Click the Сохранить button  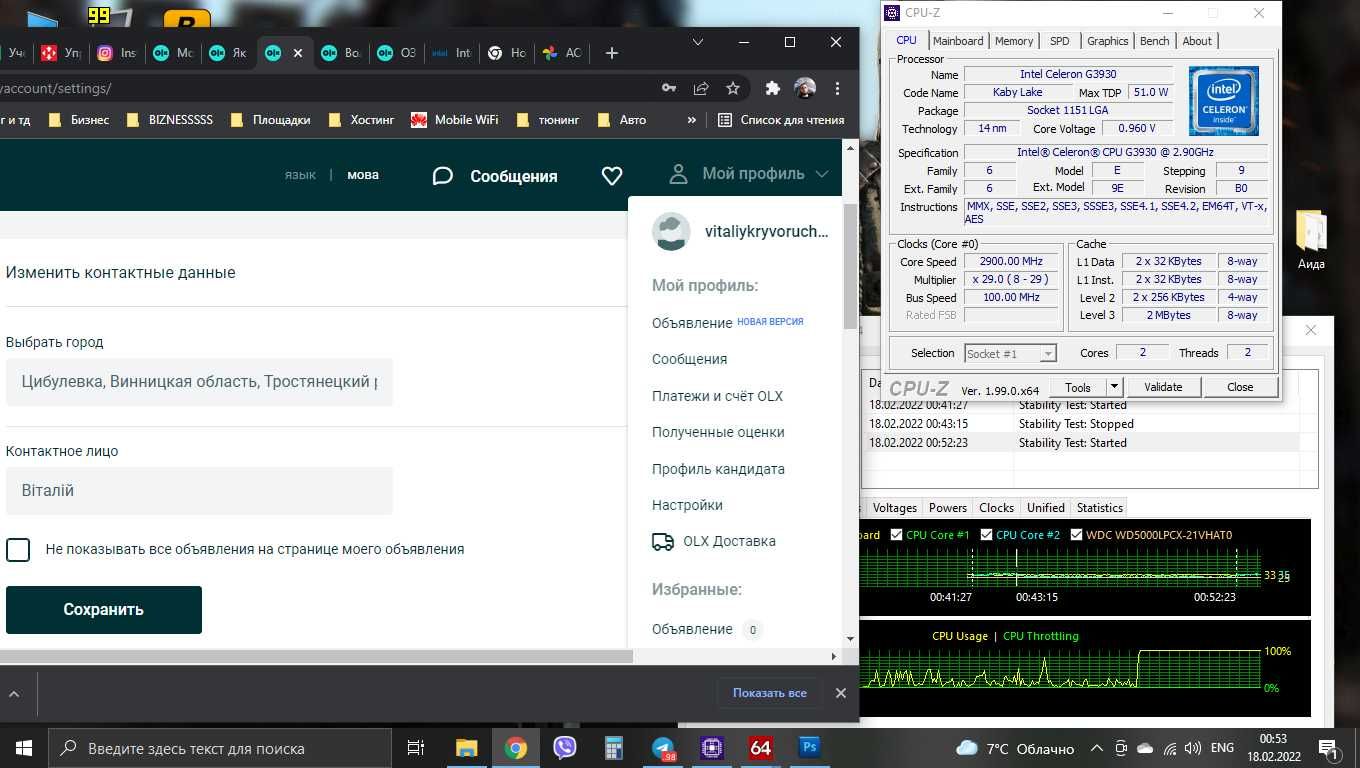pos(104,610)
